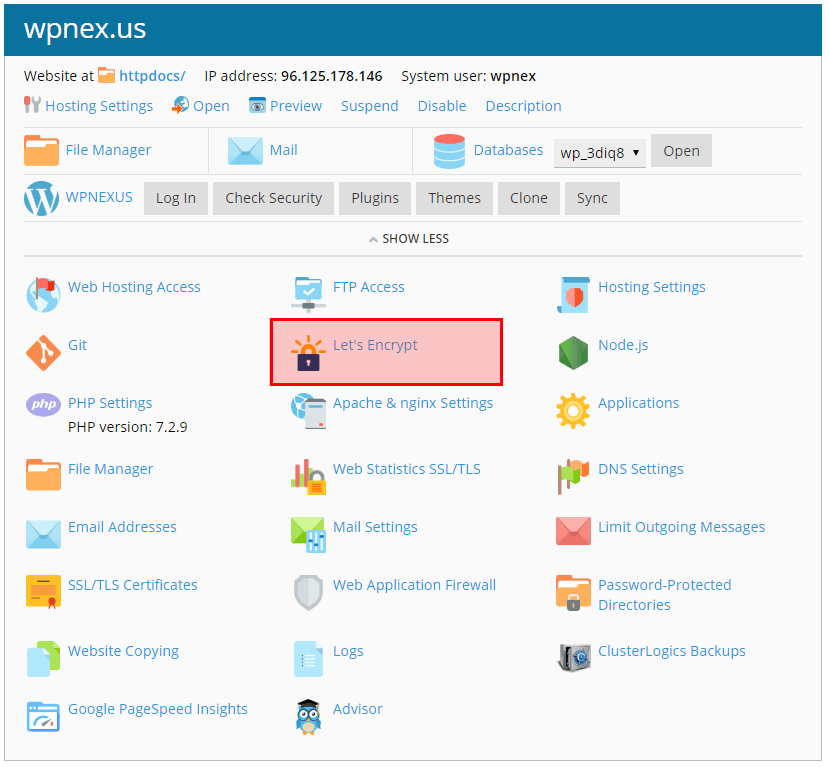The height and width of the screenshot is (767, 829).
Task: Click the Preview link
Action: tap(296, 106)
